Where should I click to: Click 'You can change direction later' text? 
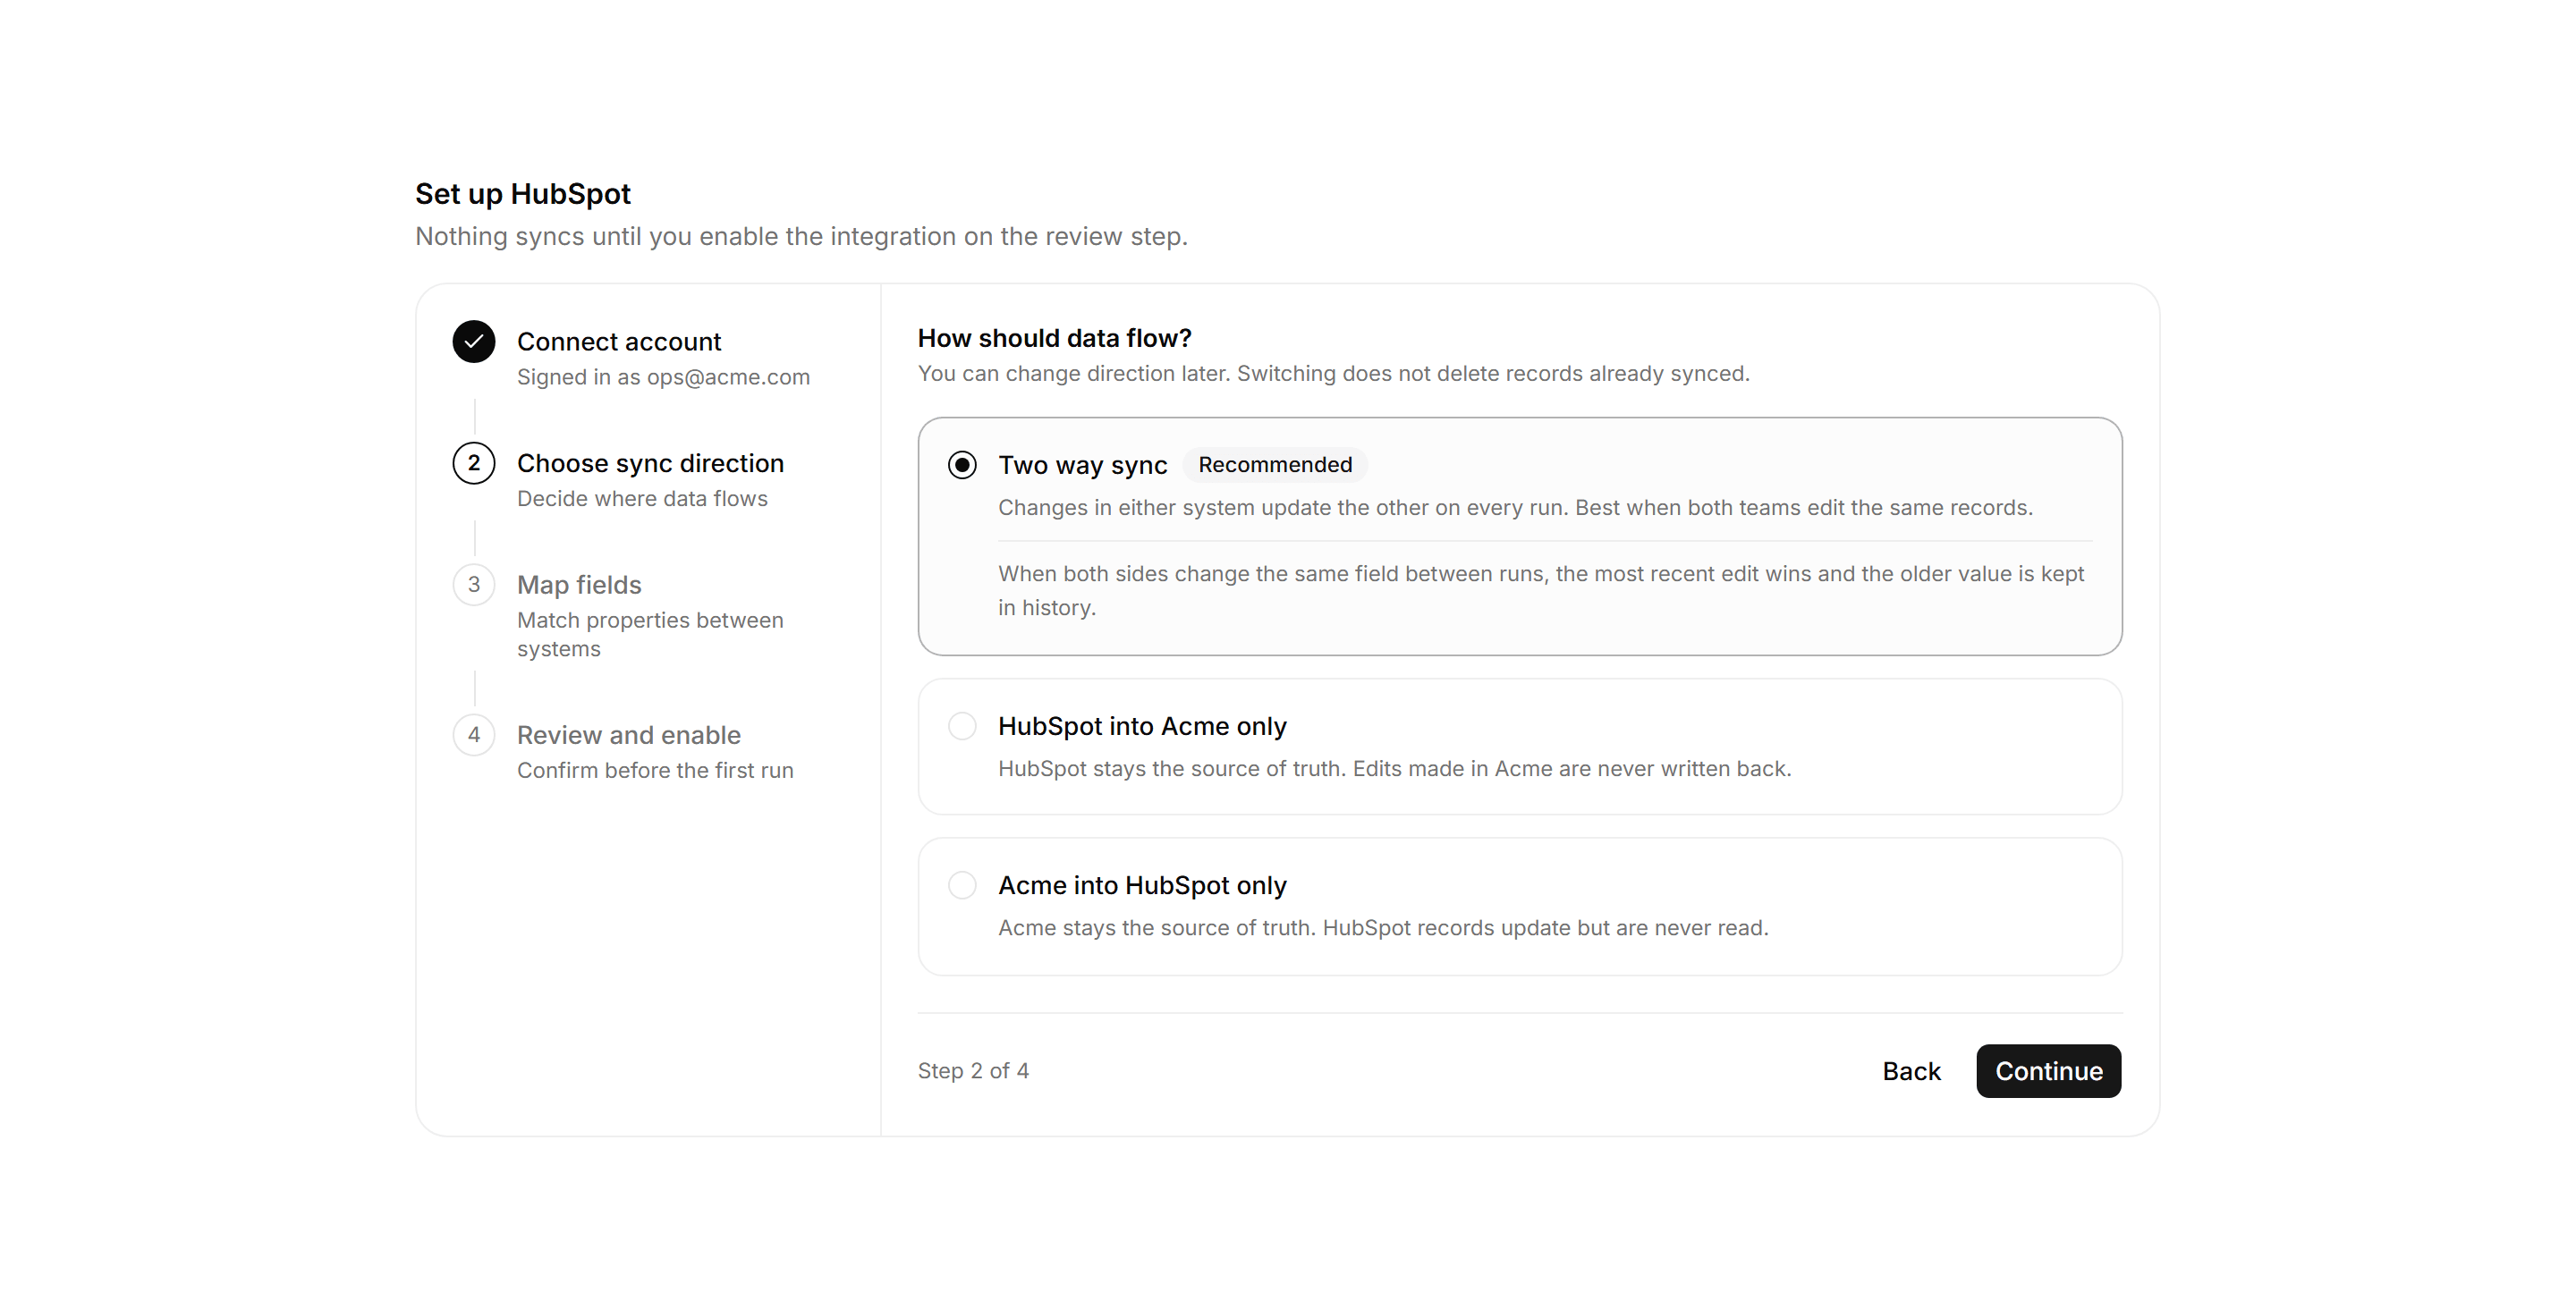[1333, 374]
